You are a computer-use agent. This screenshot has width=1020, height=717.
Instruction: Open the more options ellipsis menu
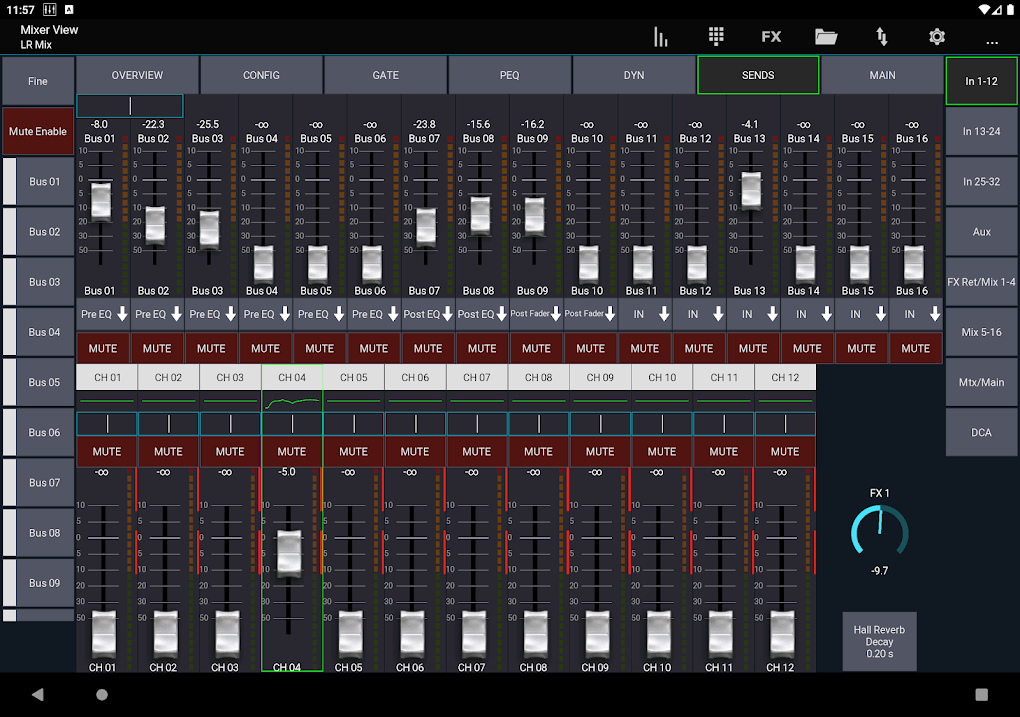pos(991,40)
